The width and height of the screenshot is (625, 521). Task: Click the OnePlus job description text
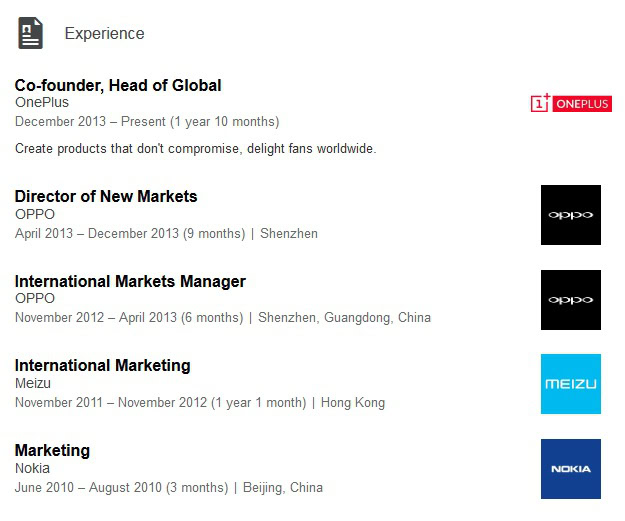195,149
